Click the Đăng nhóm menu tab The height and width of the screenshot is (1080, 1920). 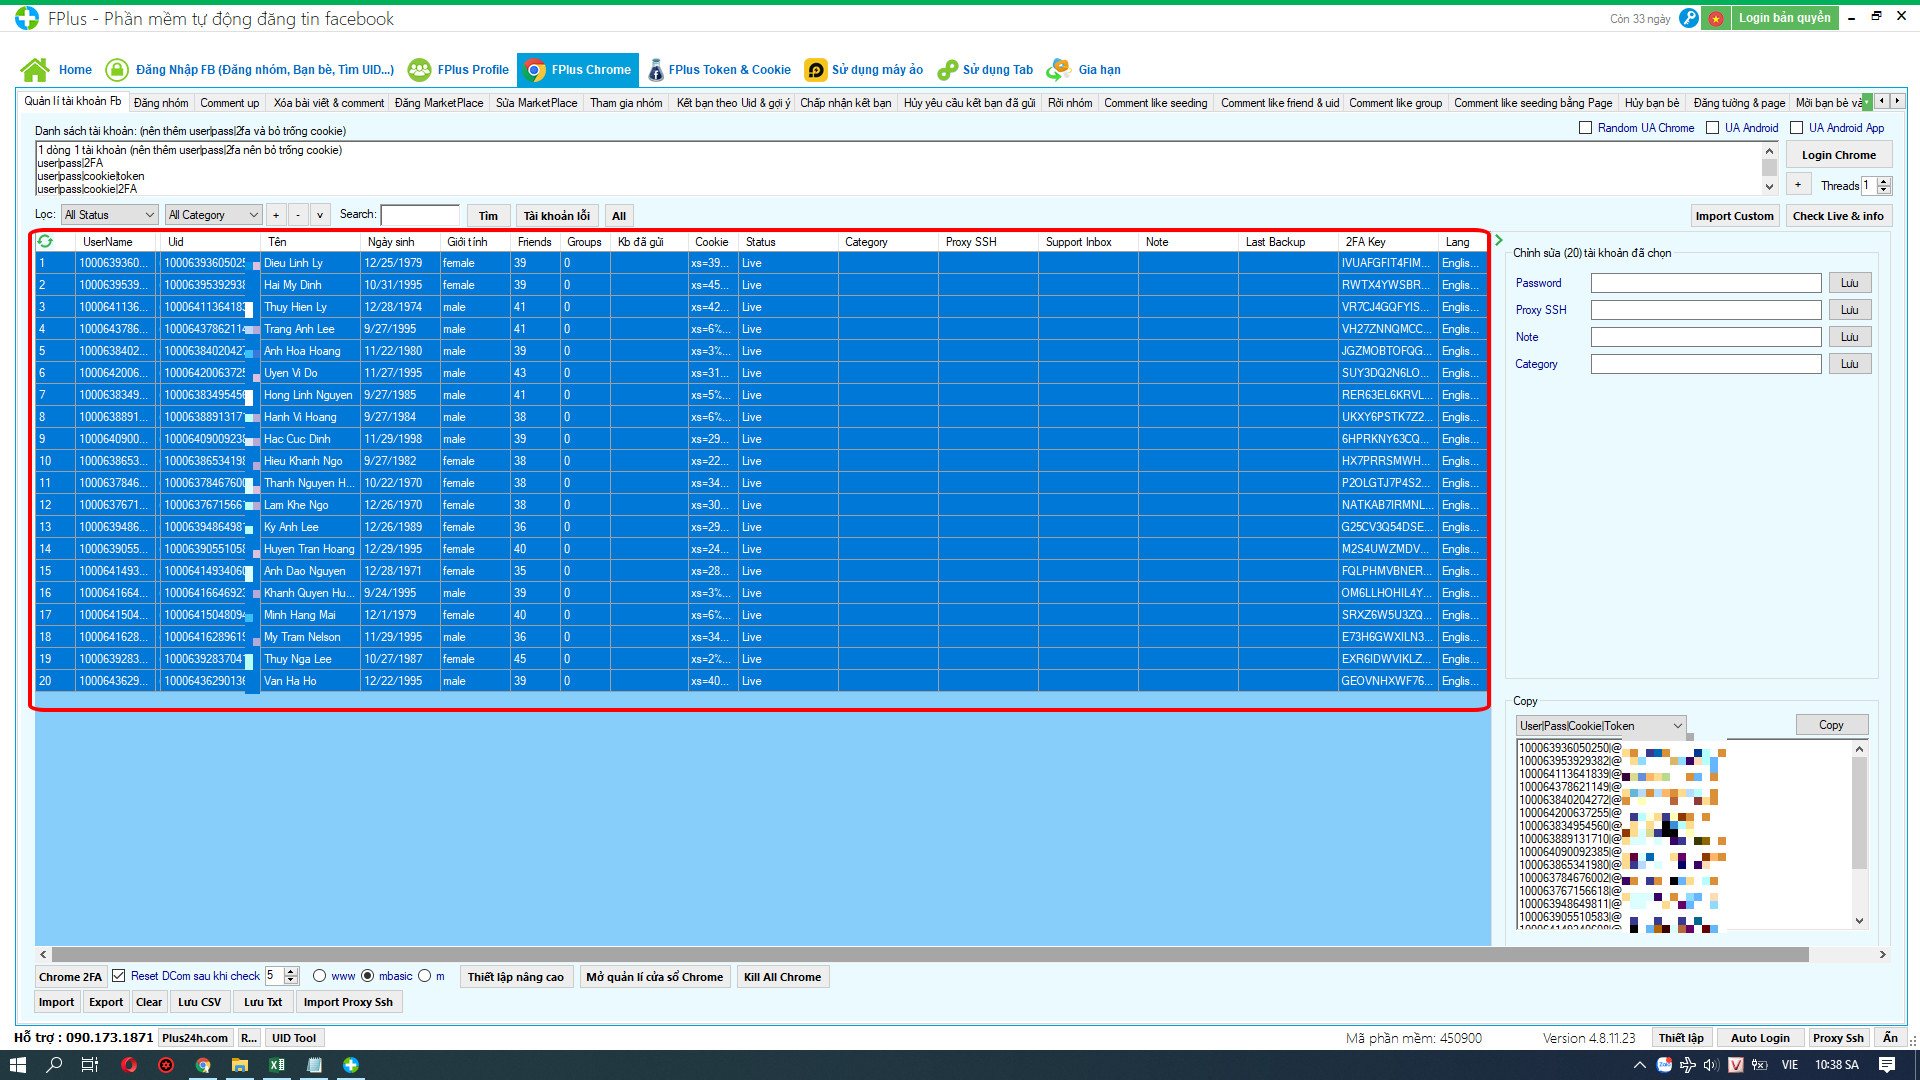pyautogui.click(x=157, y=102)
